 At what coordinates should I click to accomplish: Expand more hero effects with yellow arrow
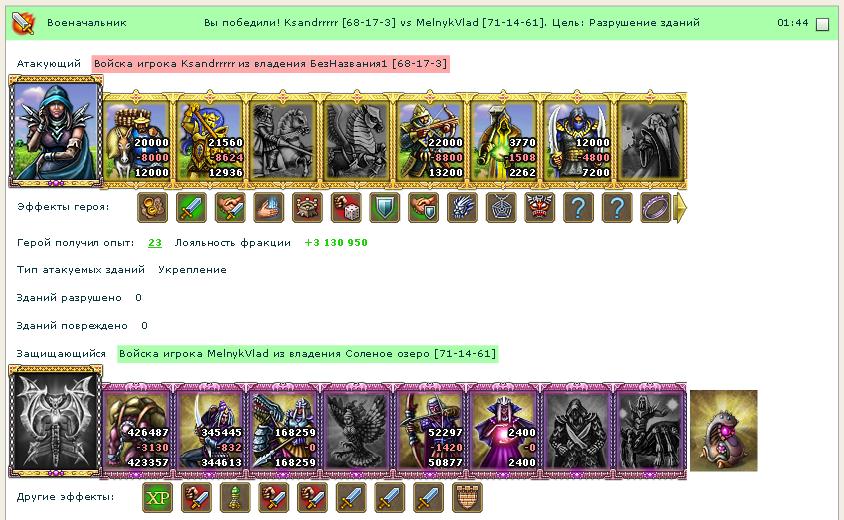click(x=681, y=208)
